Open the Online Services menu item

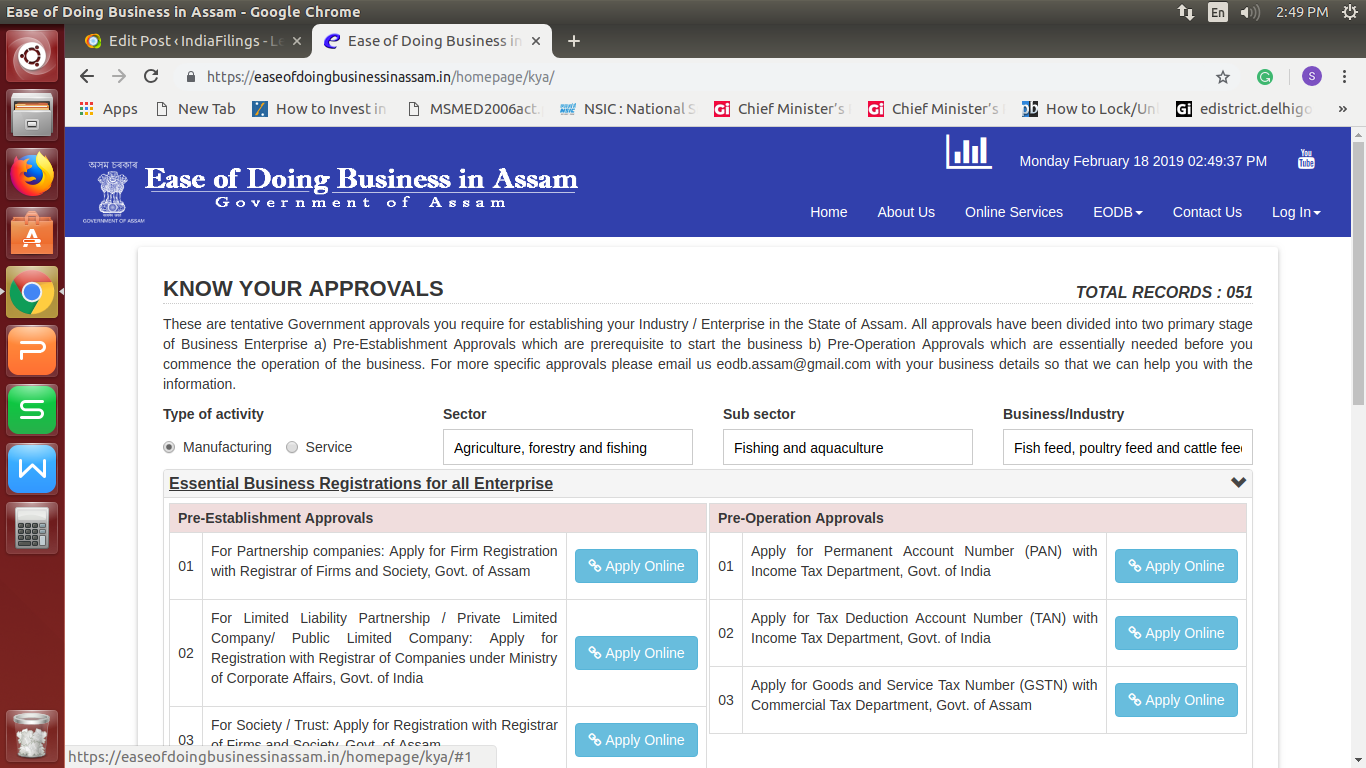click(1013, 212)
